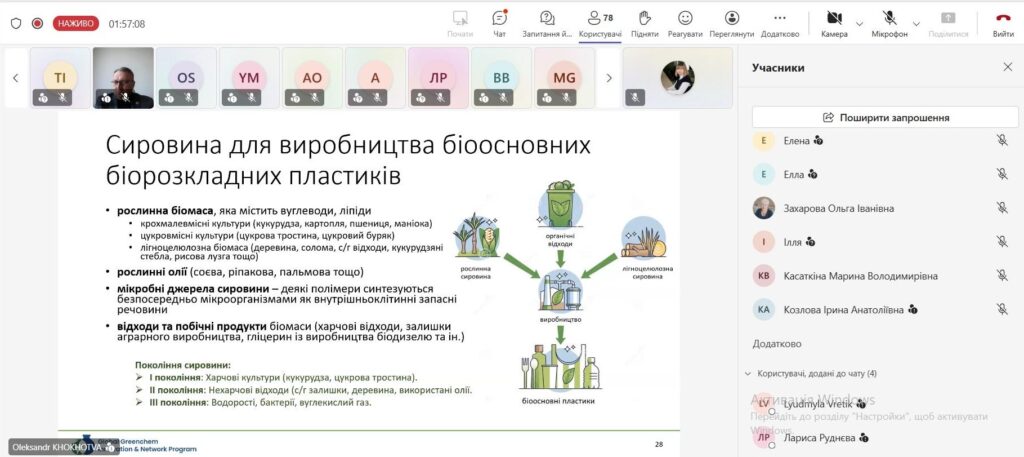The image size is (1024, 457).
Task: Select the BB participant tile
Action: 501,78
